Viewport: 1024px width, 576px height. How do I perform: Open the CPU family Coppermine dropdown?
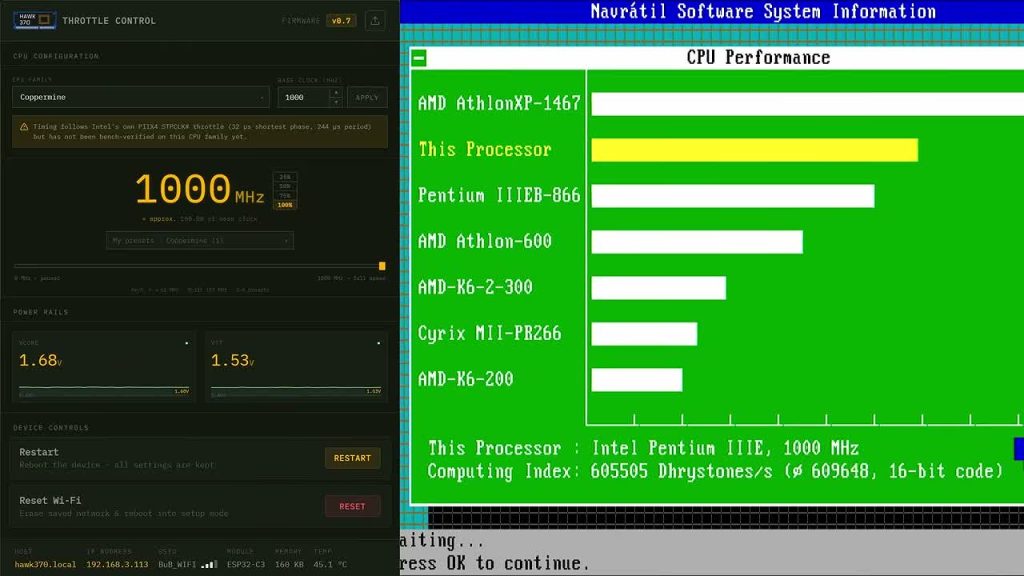click(140, 97)
